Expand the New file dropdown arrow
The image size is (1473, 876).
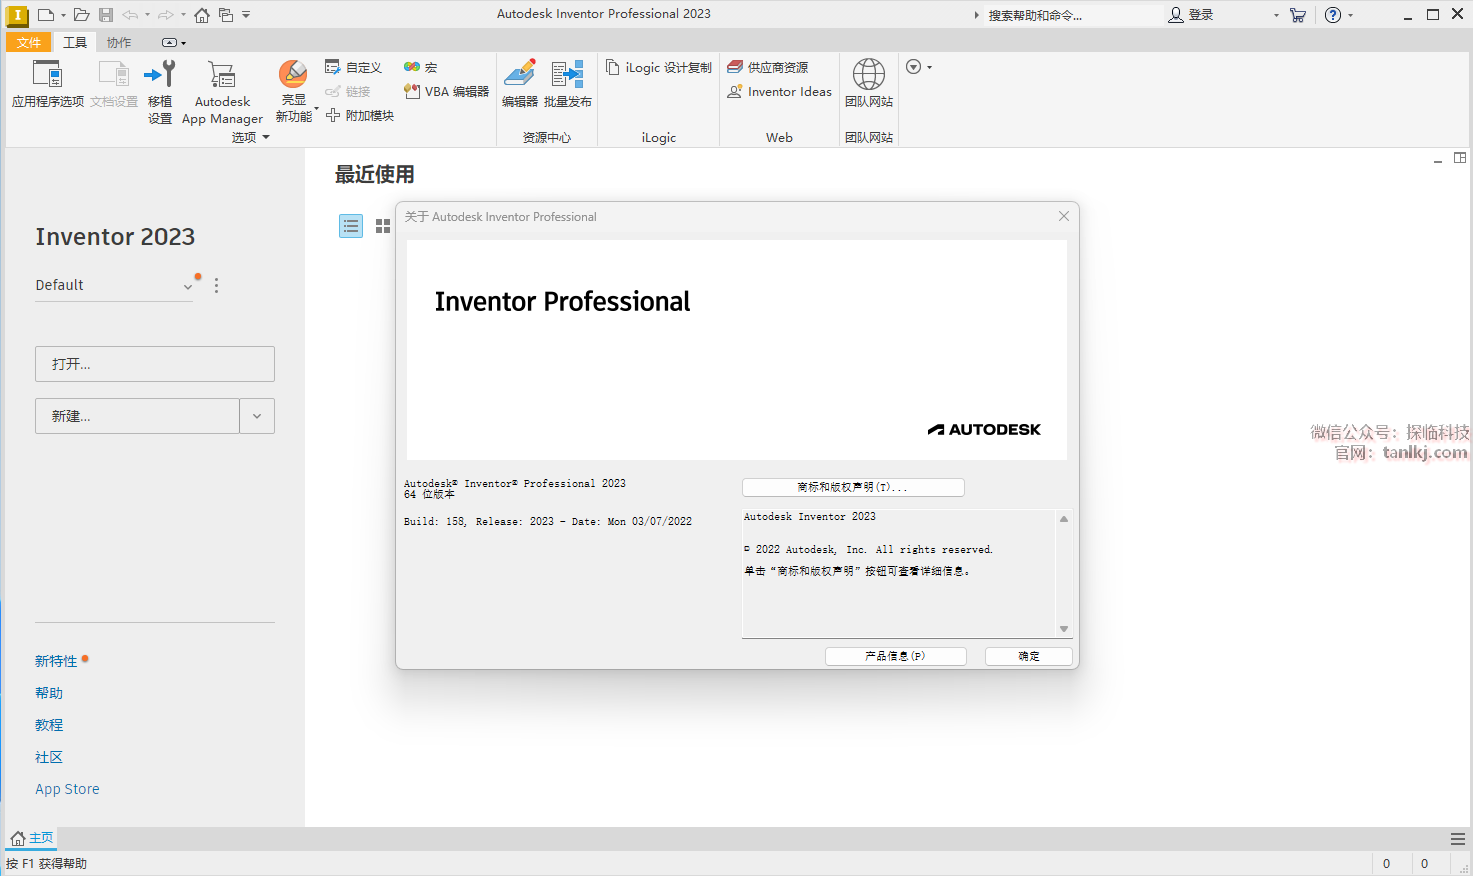click(x=257, y=416)
